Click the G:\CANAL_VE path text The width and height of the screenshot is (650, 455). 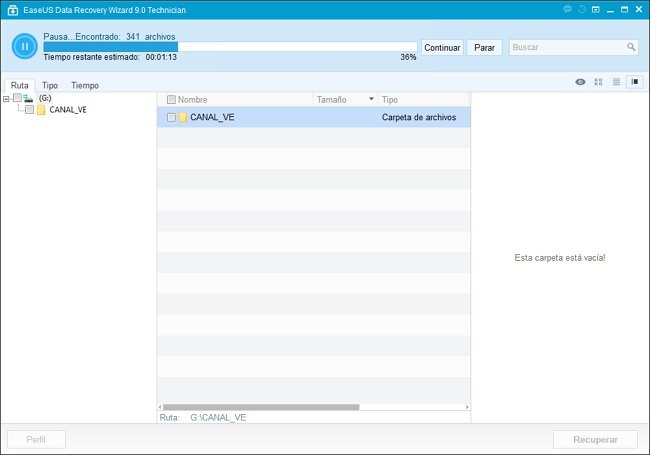pyautogui.click(x=218, y=418)
